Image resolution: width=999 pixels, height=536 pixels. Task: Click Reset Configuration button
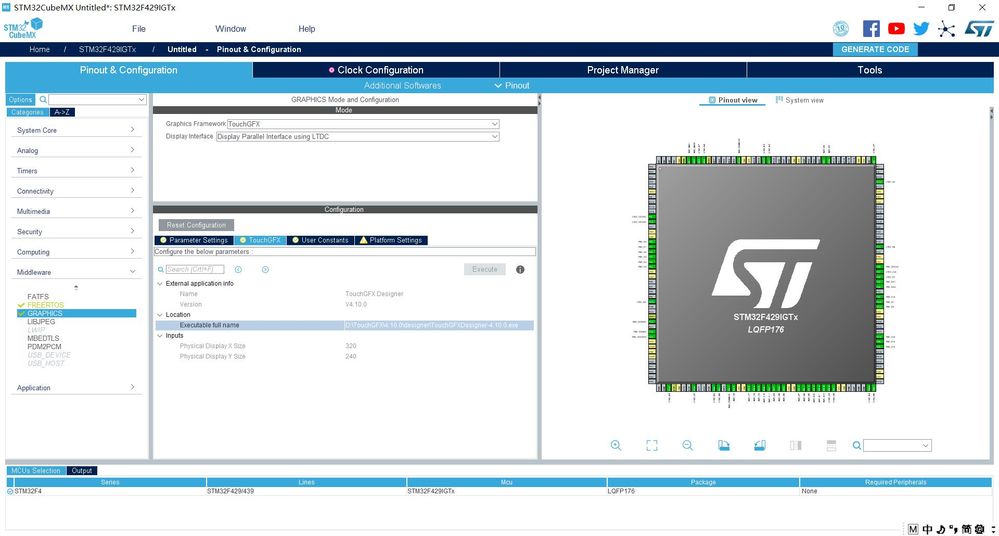pyautogui.click(x=196, y=225)
